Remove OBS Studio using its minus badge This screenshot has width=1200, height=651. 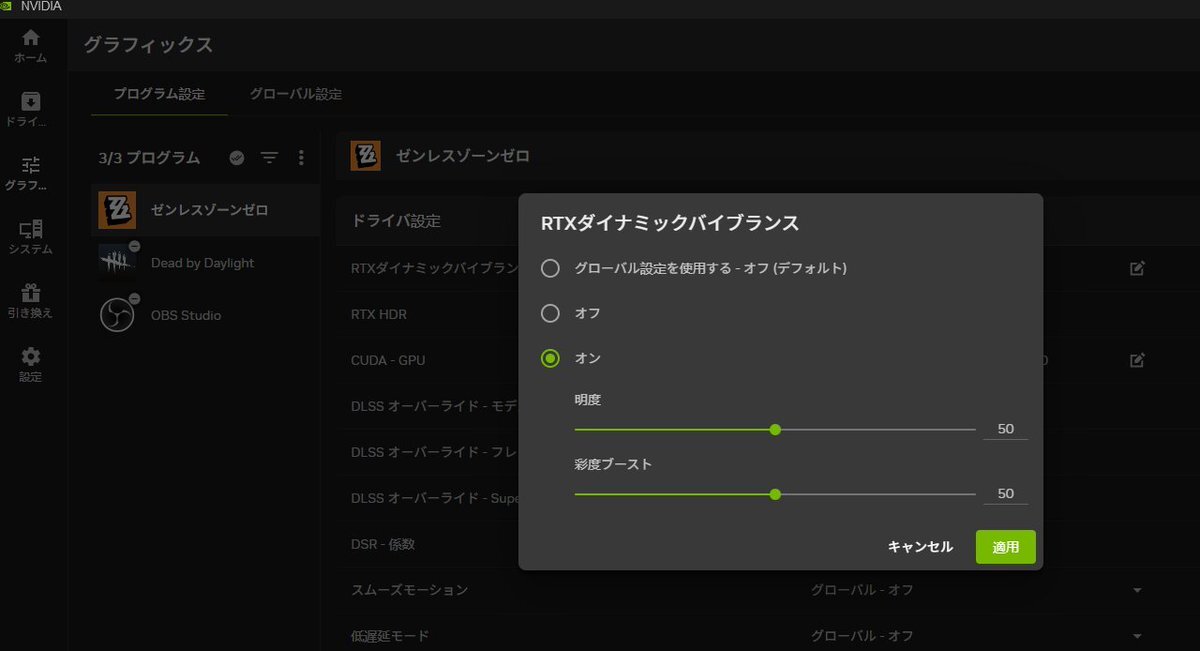(x=134, y=298)
